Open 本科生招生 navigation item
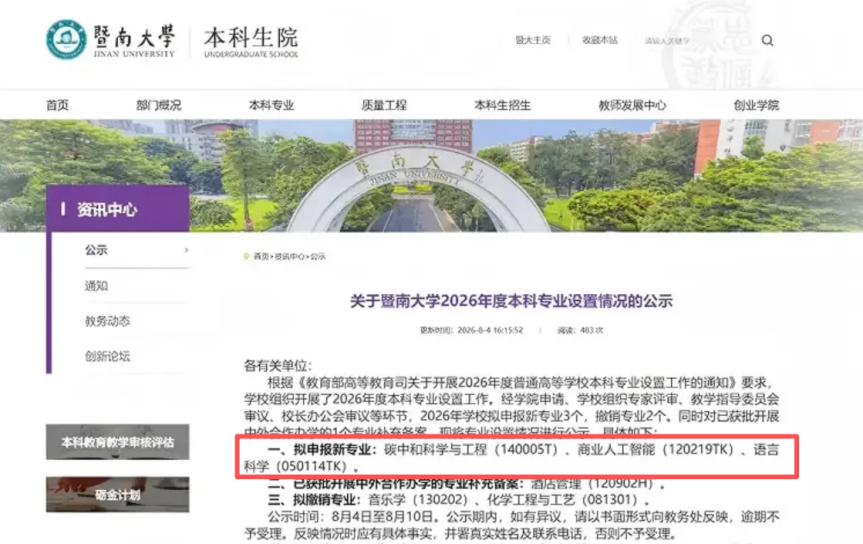 pos(502,105)
